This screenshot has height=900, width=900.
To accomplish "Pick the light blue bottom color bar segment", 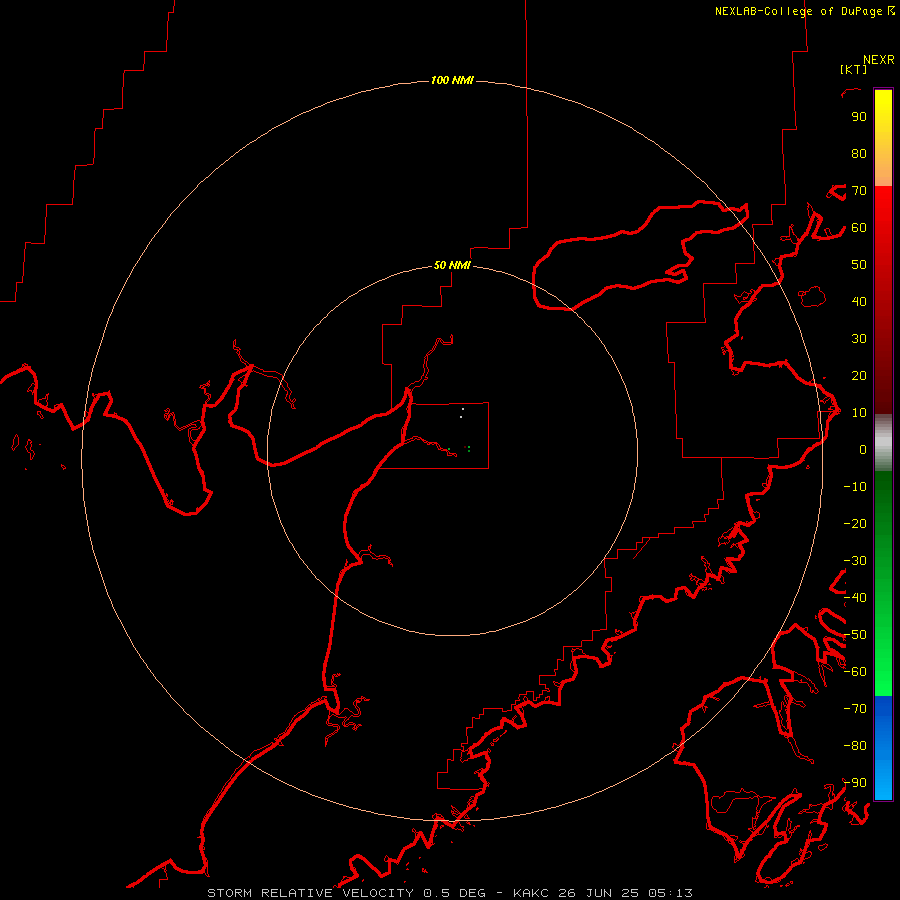I will click(x=883, y=781).
